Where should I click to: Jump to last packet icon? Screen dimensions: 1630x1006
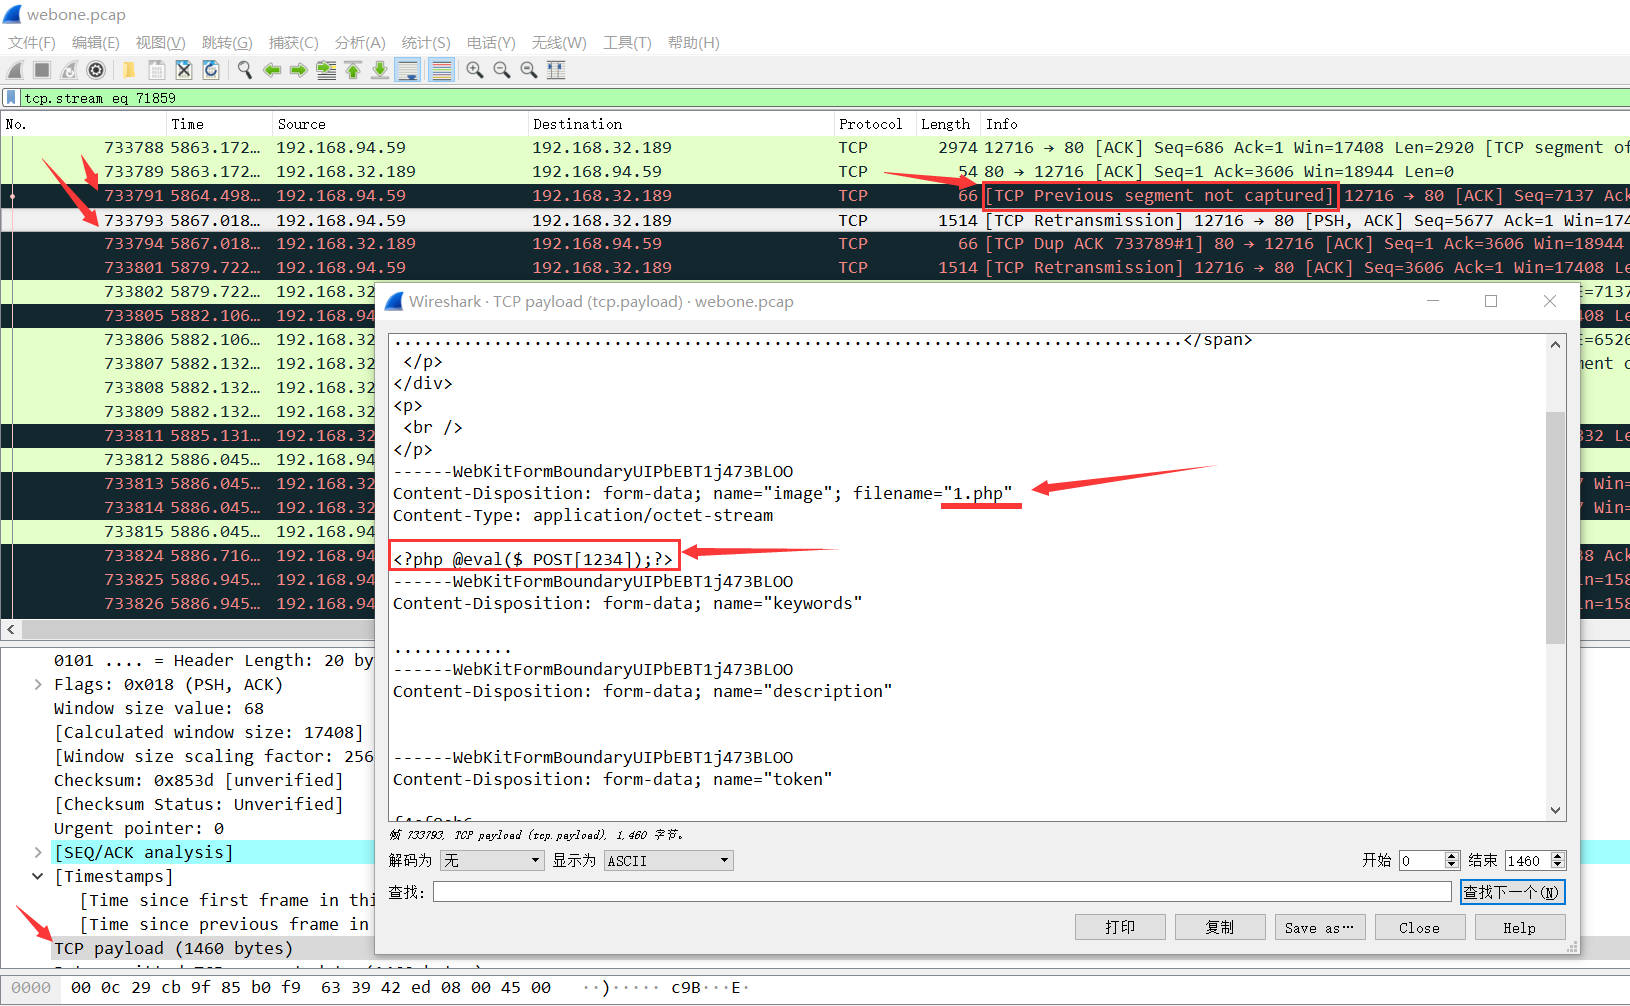(380, 70)
